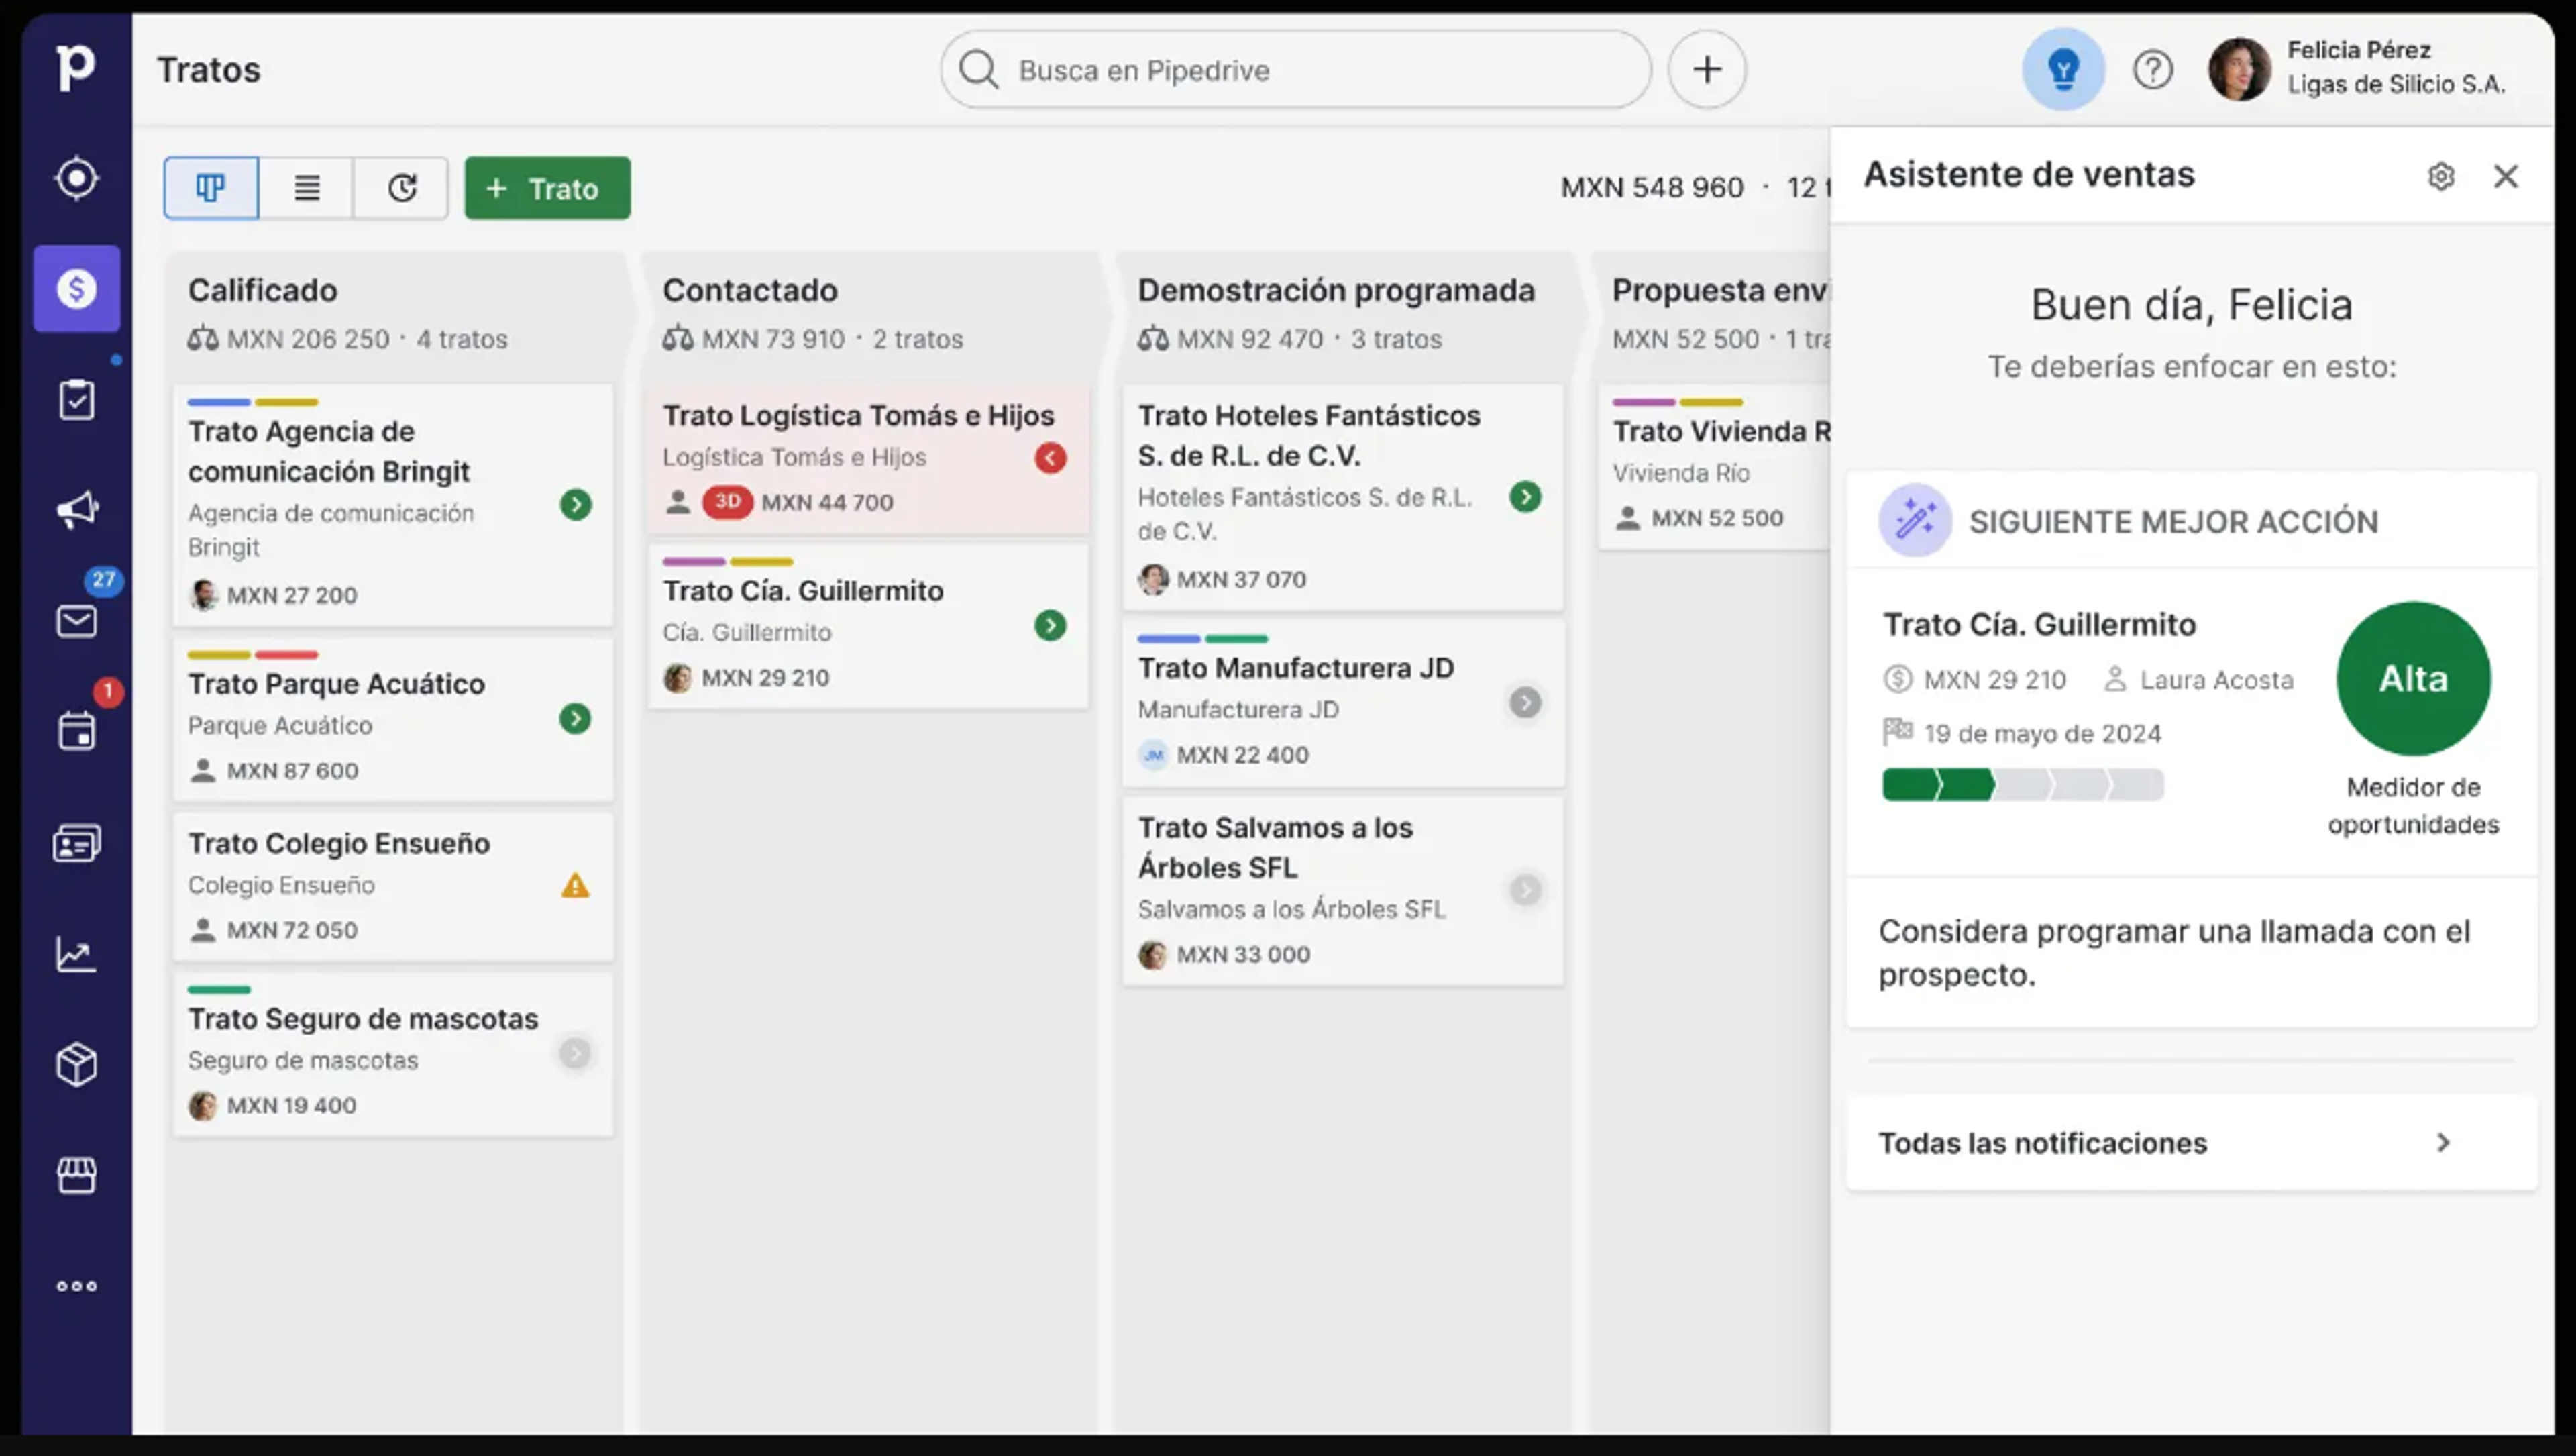Click grey activity arrow on Trato Seguro de mascotas
The height and width of the screenshot is (1456, 2576).
(x=575, y=1053)
